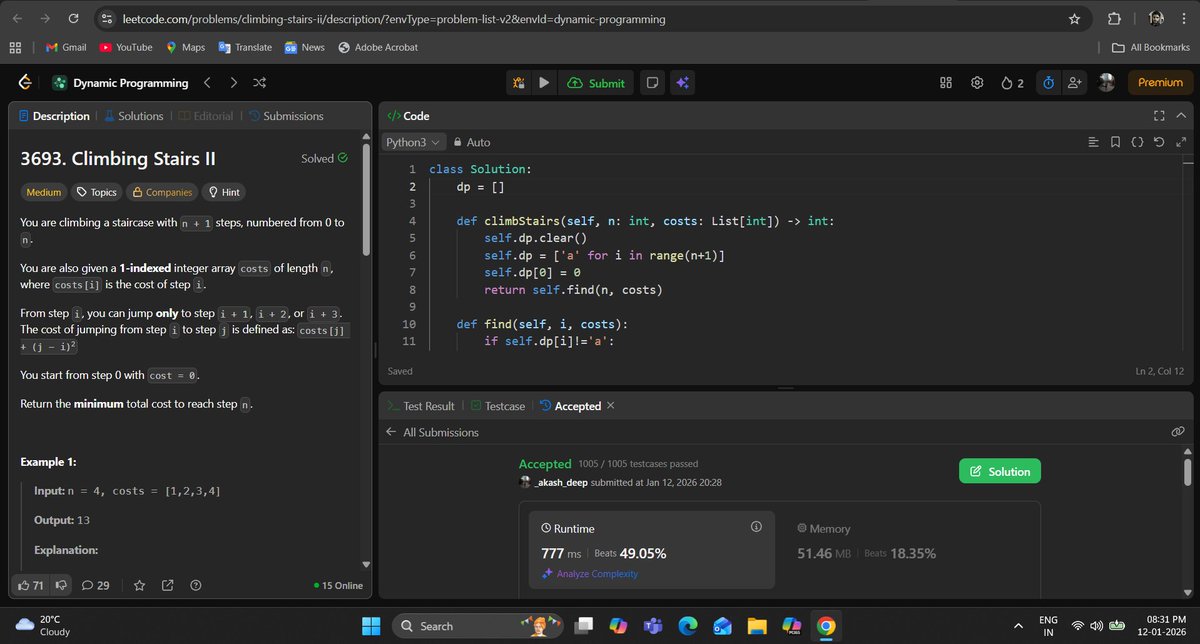The width and height of the screenshot is (1200, 644).
Task: Open the feedback help circle icon
Action: click(x=196, y=585)
